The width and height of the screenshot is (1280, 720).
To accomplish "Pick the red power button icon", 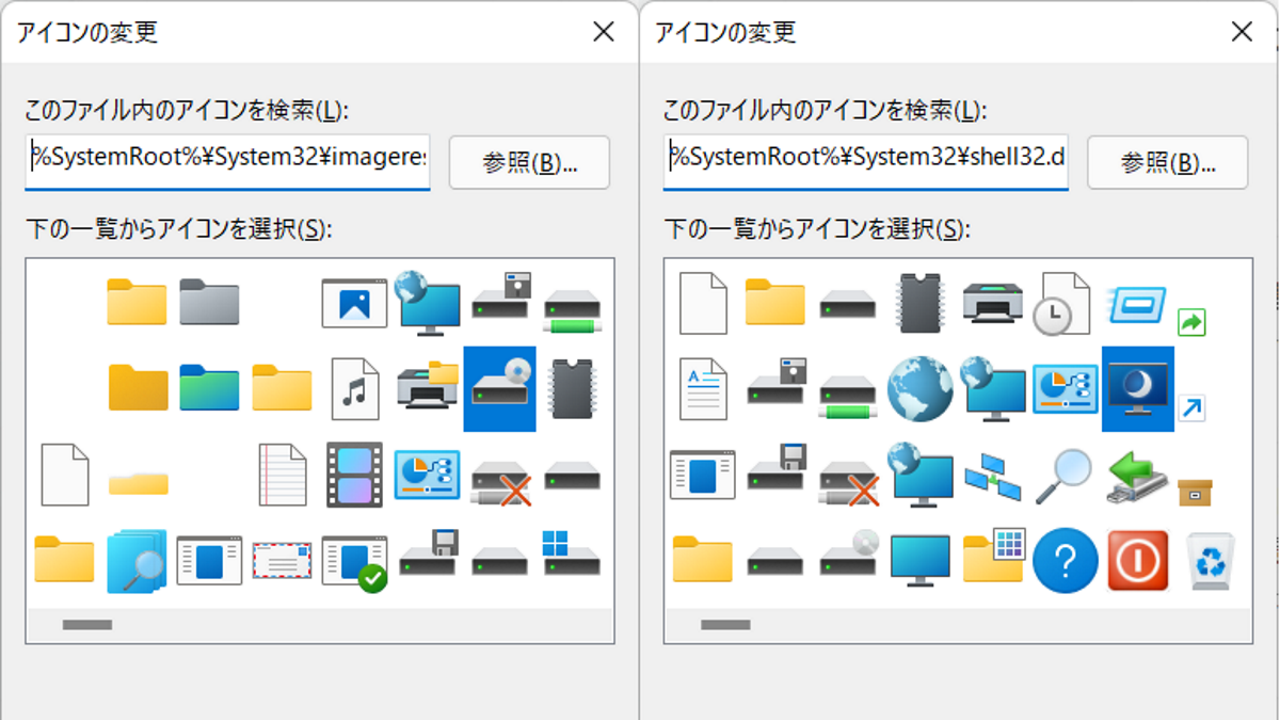I will [x=1138, y=561].
